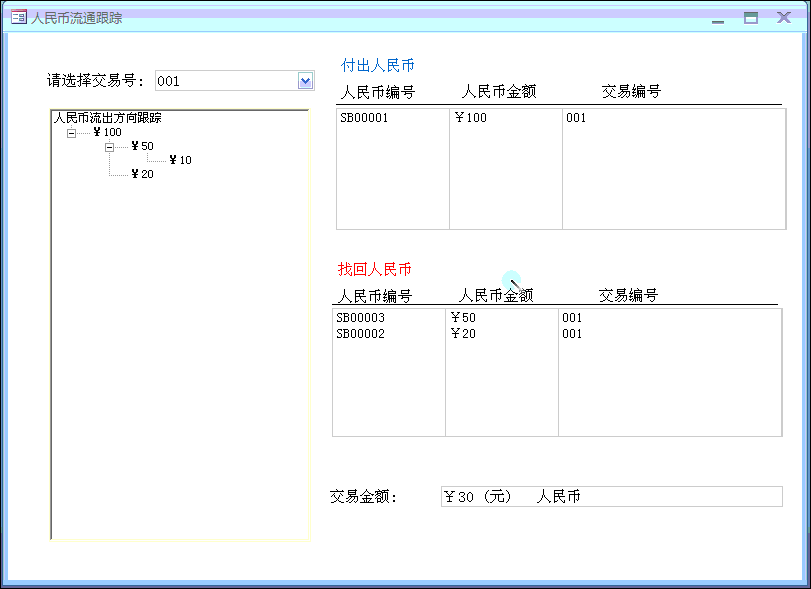
Task: Click 人民币金额 header above 付出 list
Action: click(x=499, y=92)
